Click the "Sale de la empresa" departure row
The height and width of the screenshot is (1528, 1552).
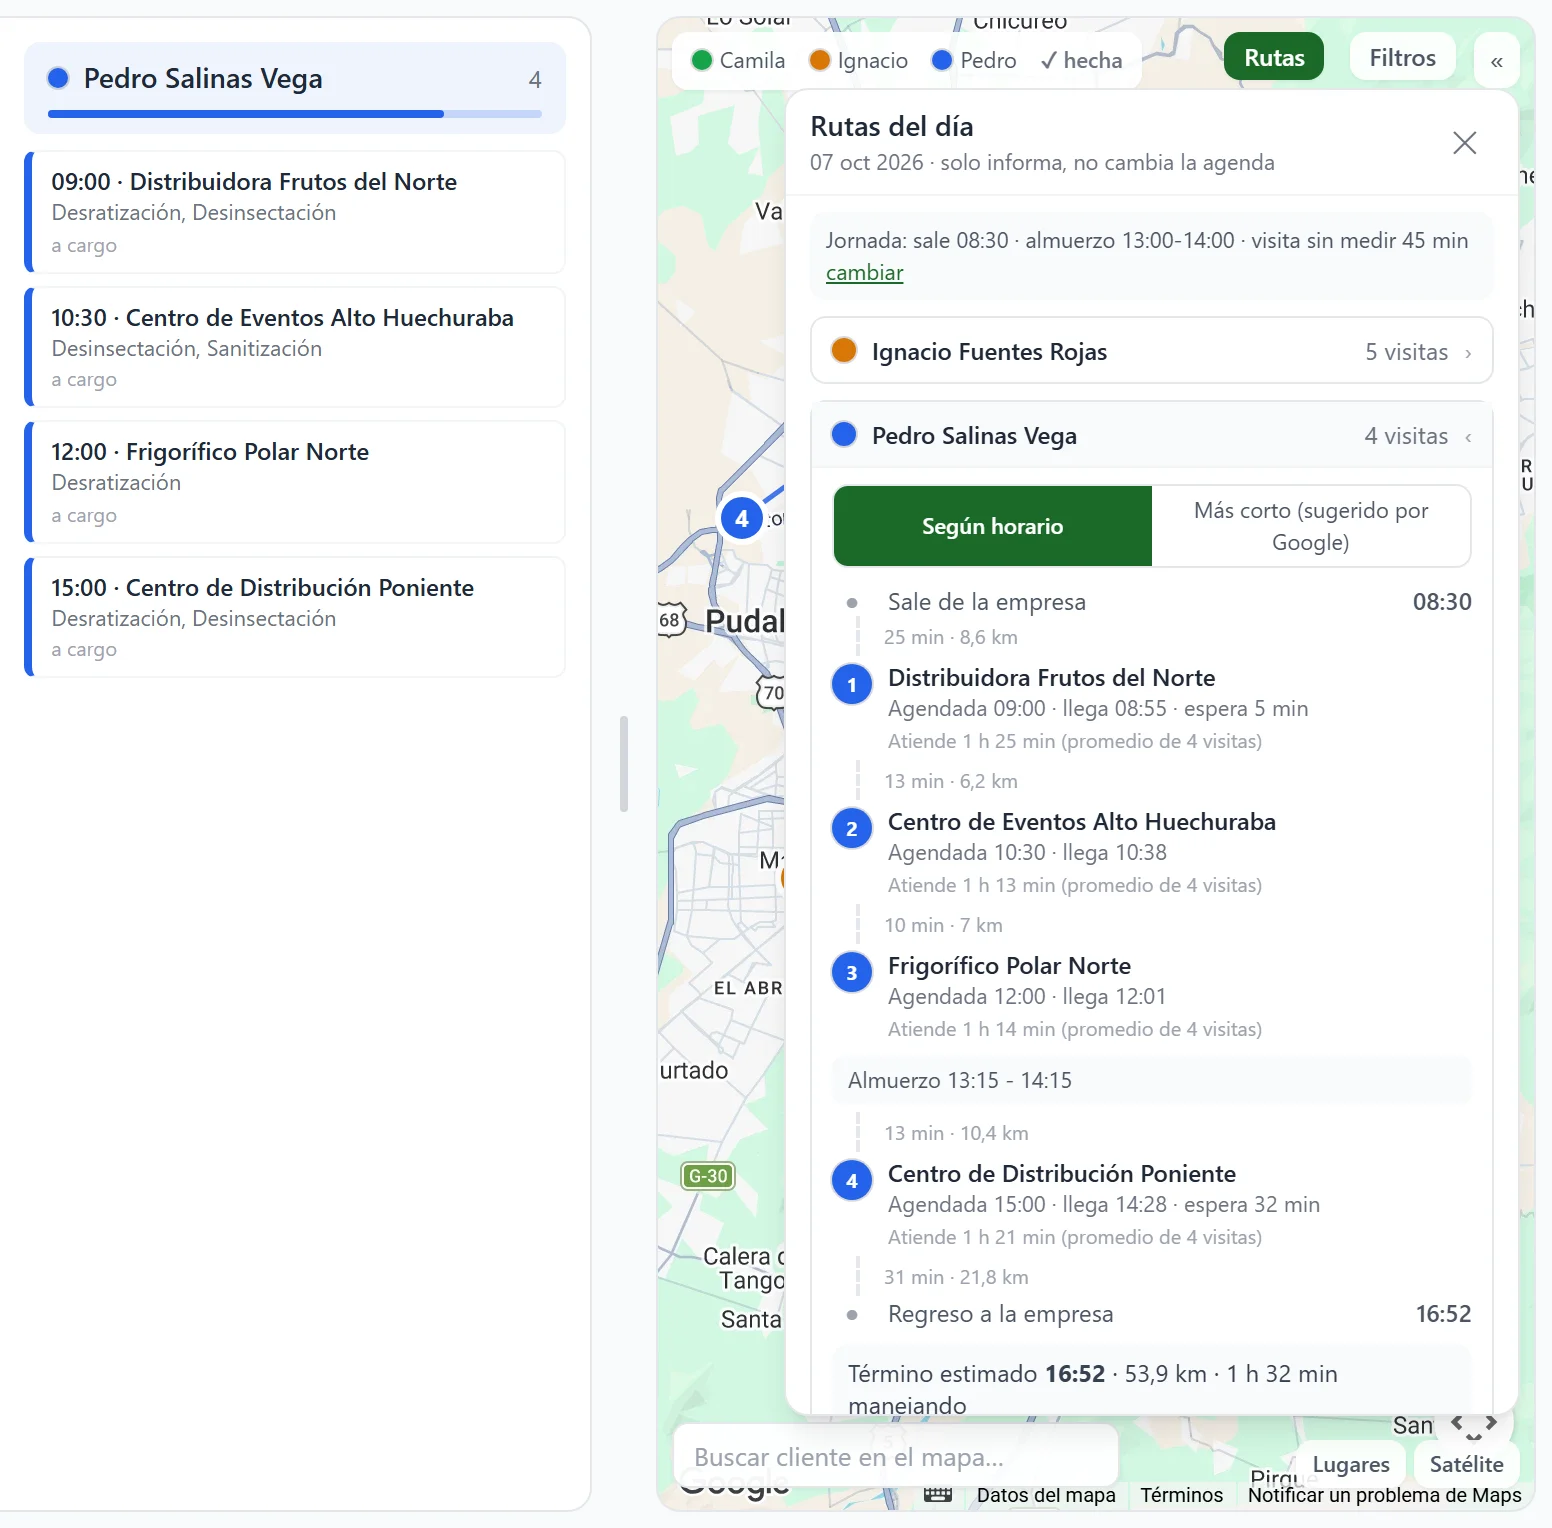1152,602
